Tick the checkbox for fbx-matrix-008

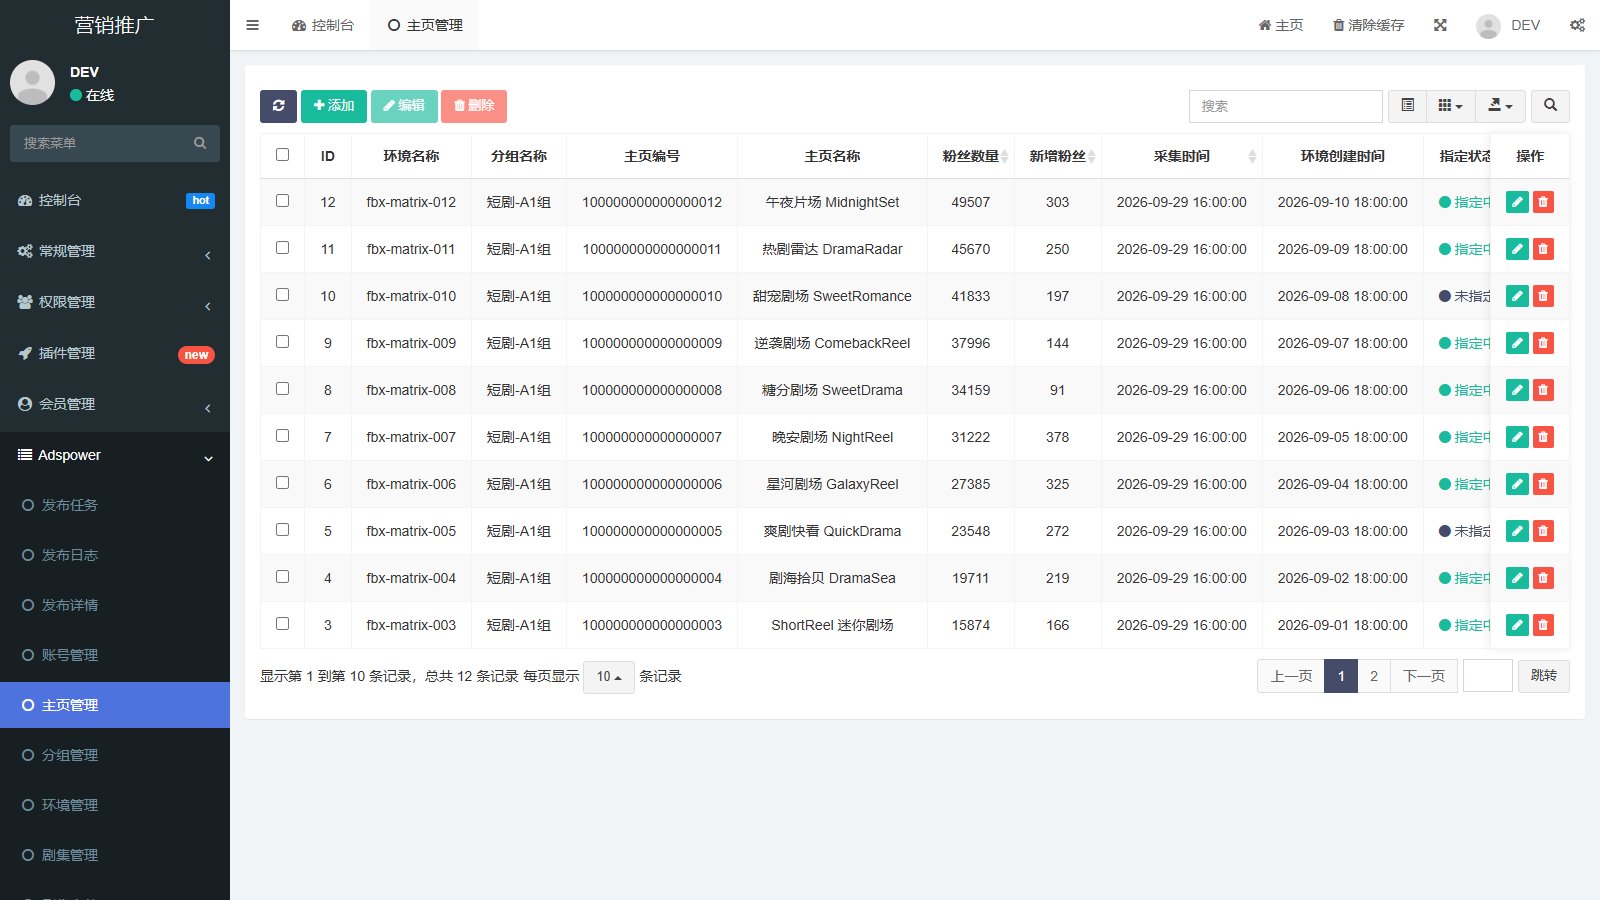(x=282, y=389)
